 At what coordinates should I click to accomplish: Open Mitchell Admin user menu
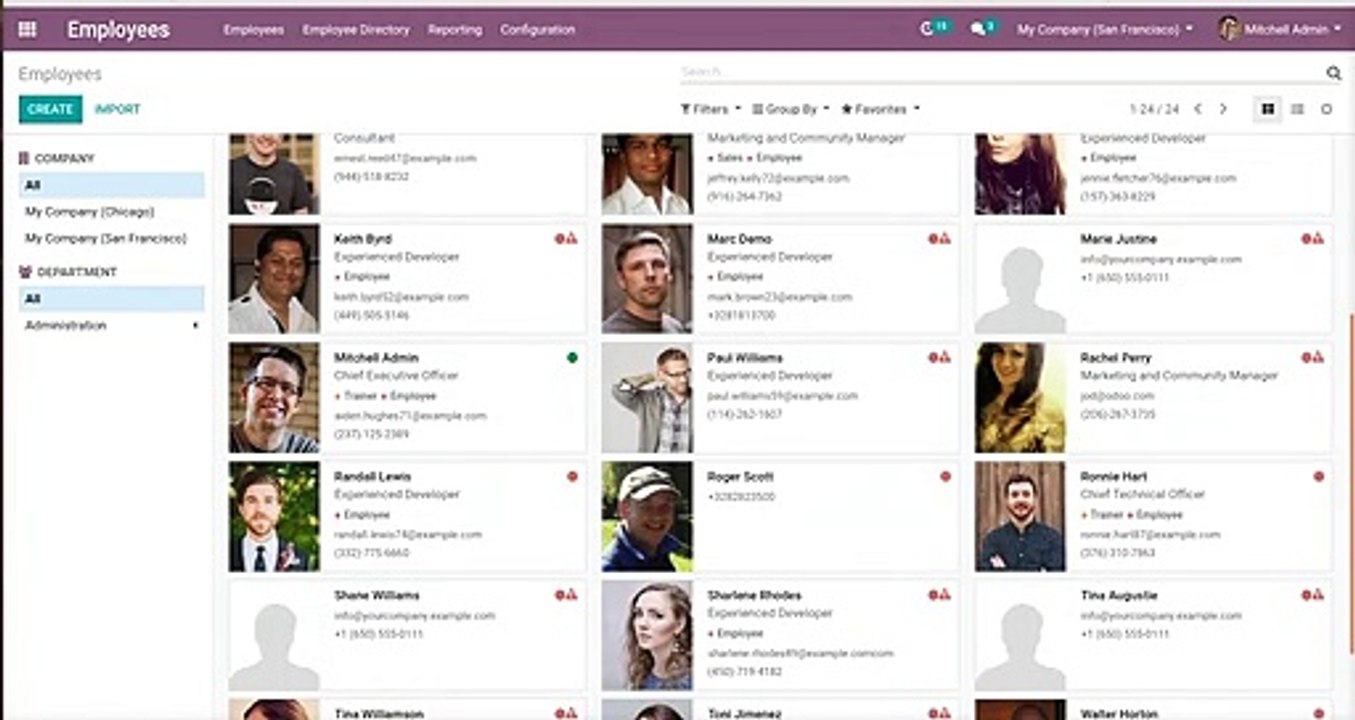(1280, 30)
